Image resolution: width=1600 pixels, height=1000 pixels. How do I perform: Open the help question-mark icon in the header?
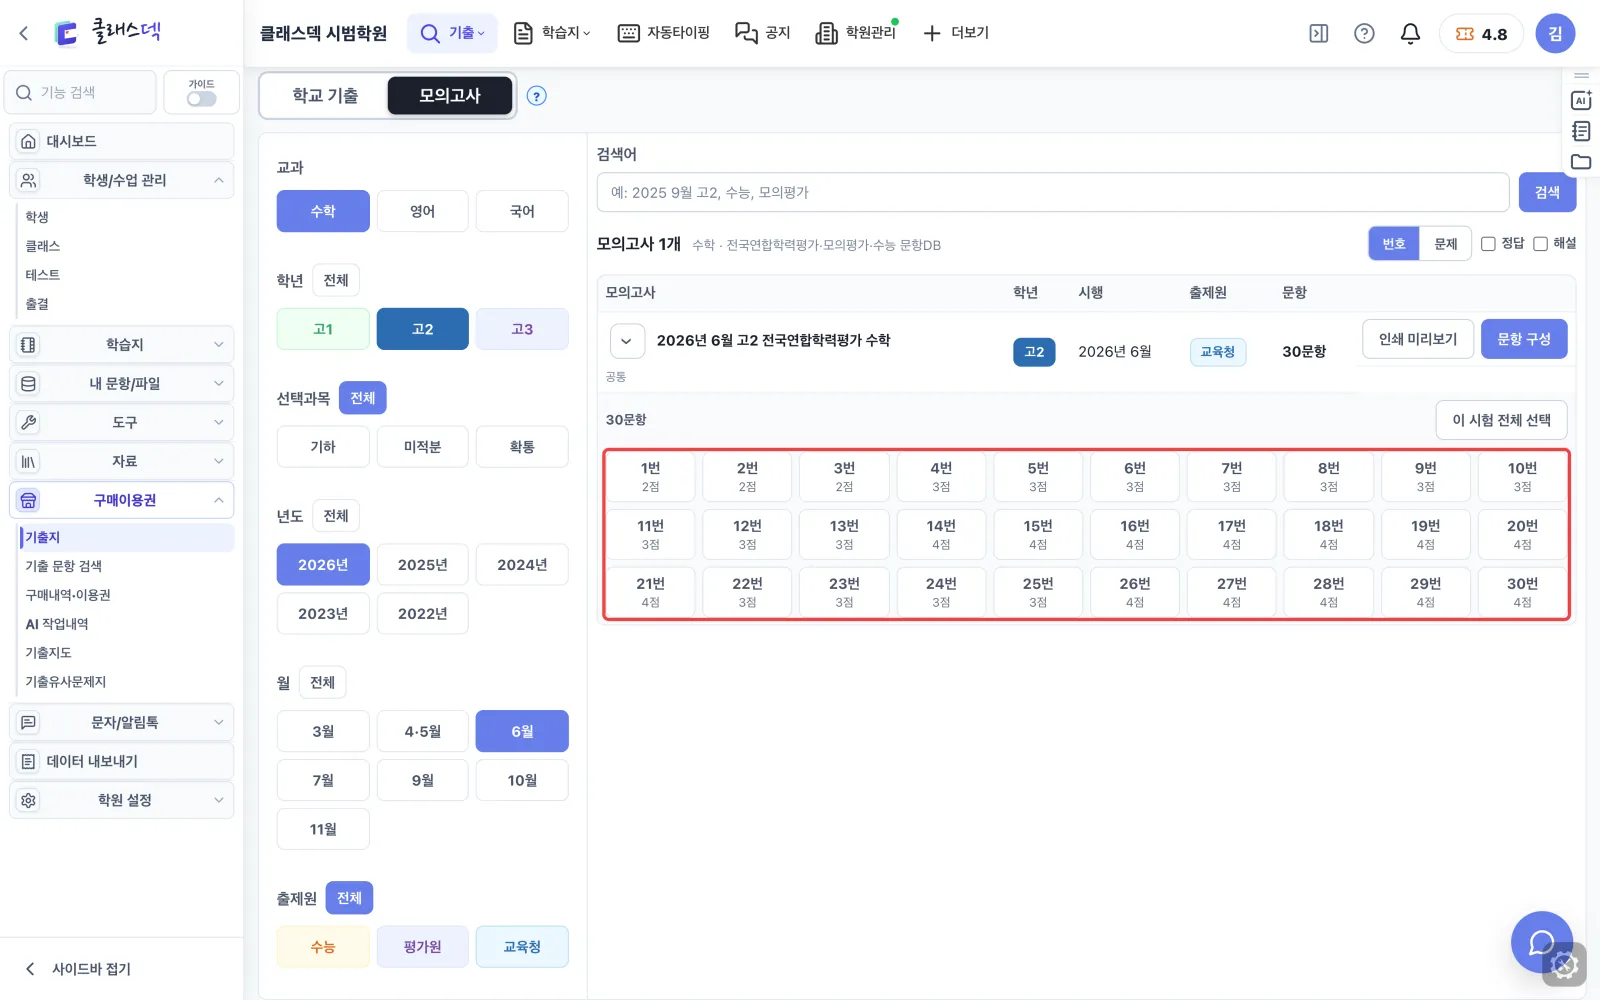[x=1364, y=34]
